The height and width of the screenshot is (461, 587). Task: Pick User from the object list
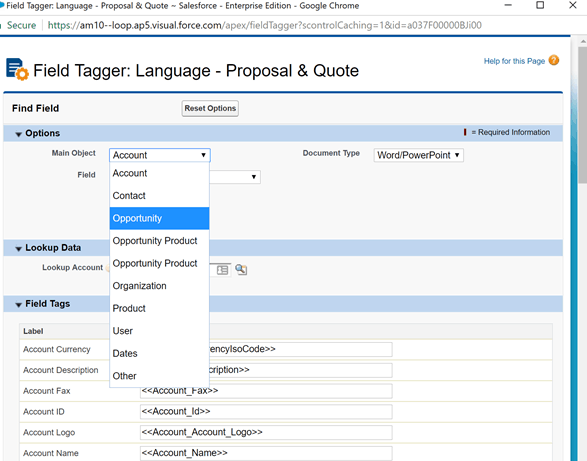pos(159,331)
